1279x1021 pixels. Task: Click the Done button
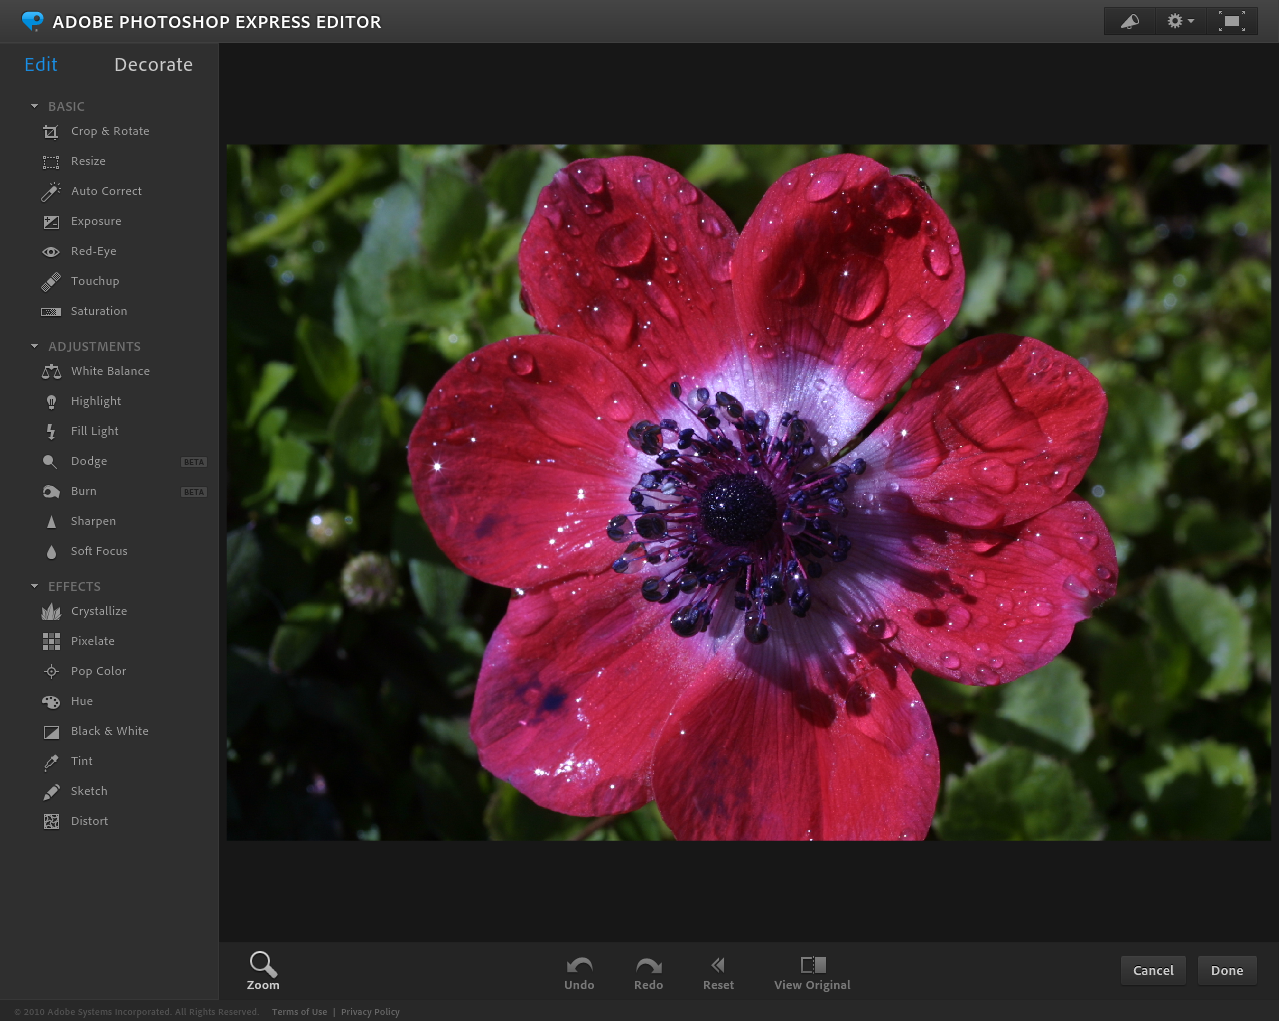coord(1227,970)
